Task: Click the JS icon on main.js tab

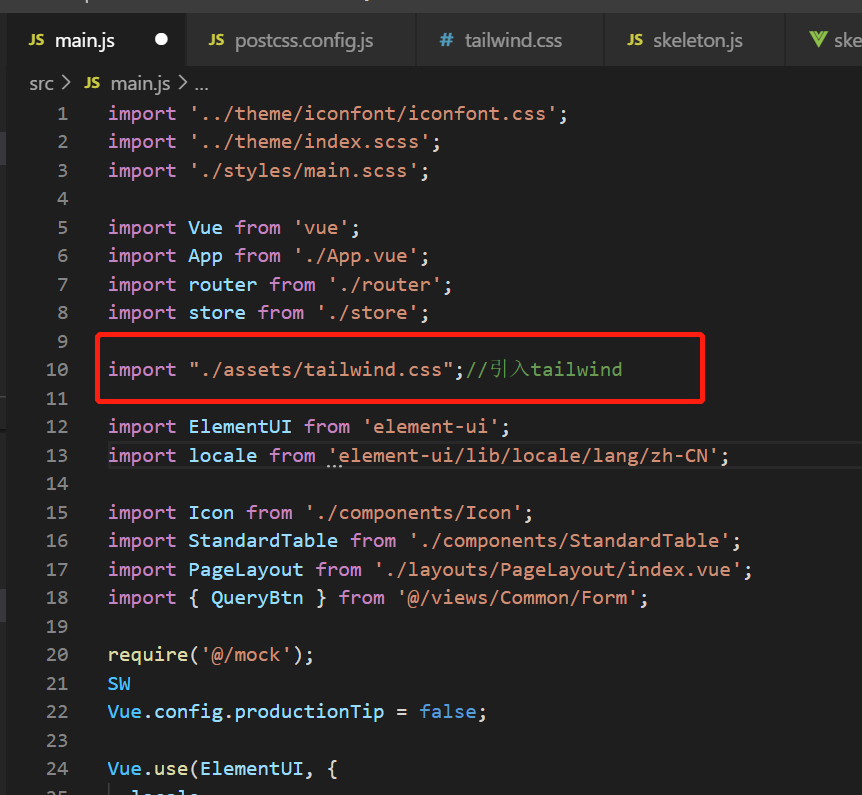Action: click(x=36, y=40)
